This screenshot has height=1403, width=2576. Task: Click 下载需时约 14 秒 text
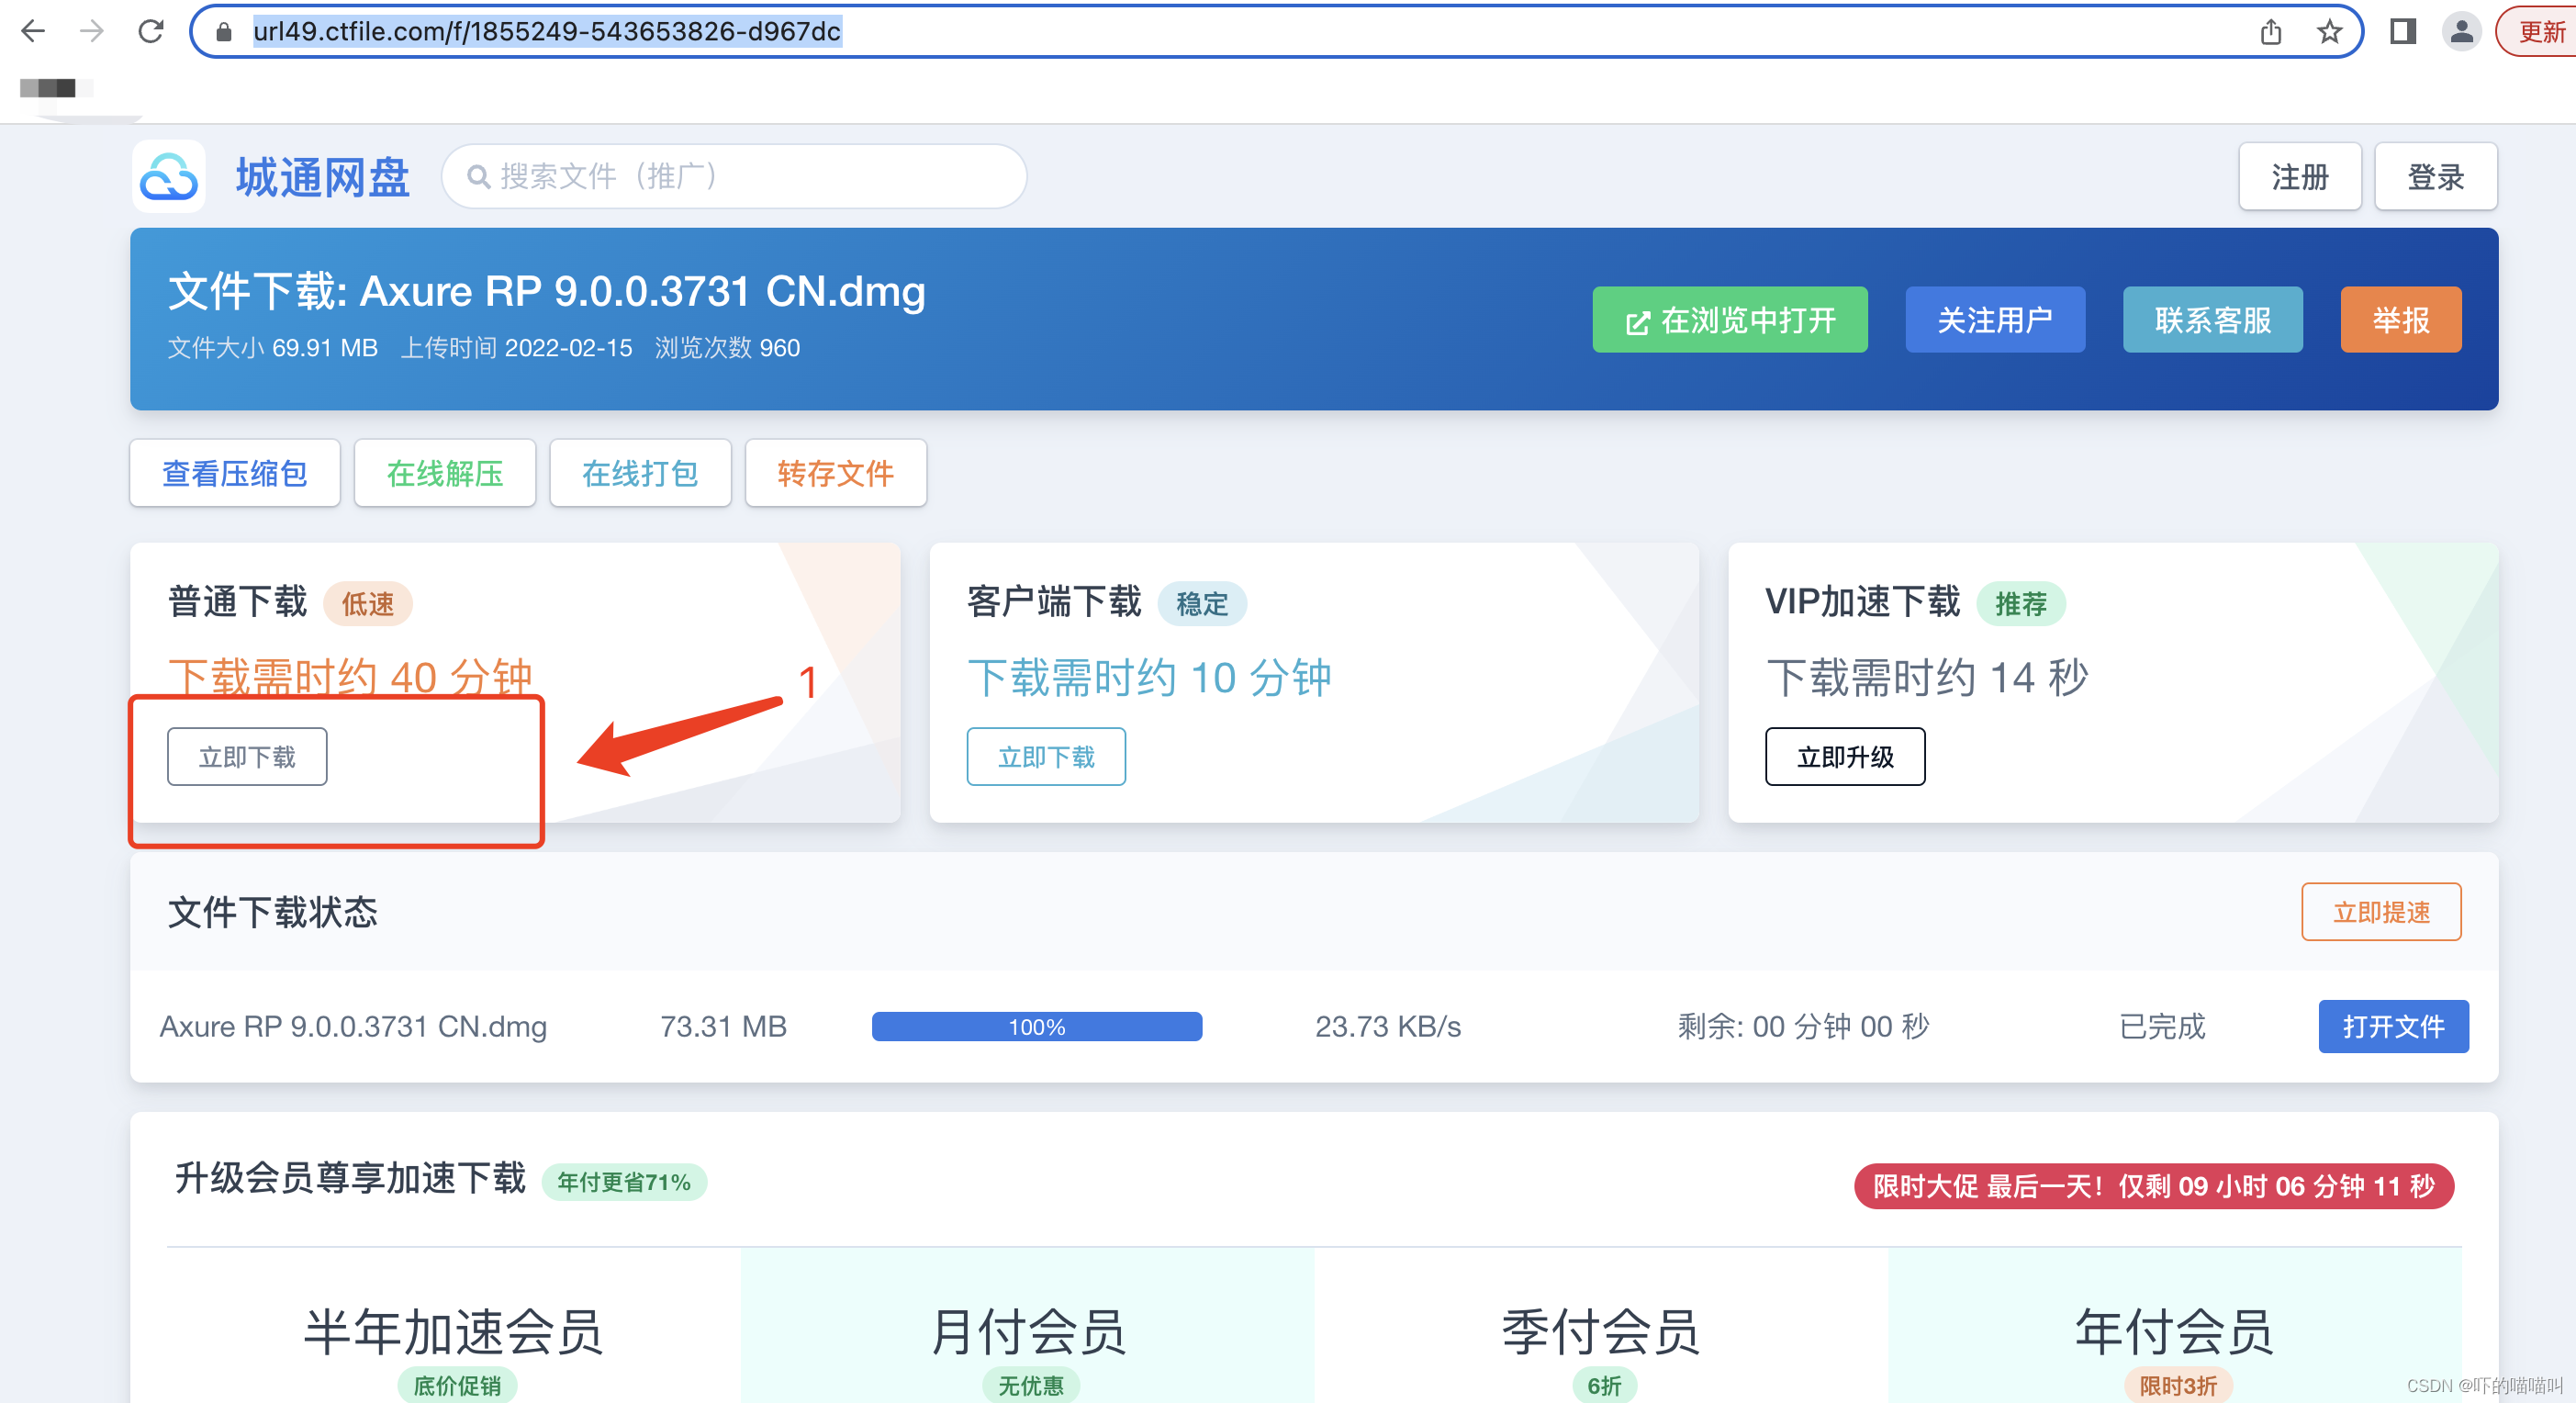tap(1926, 677)
